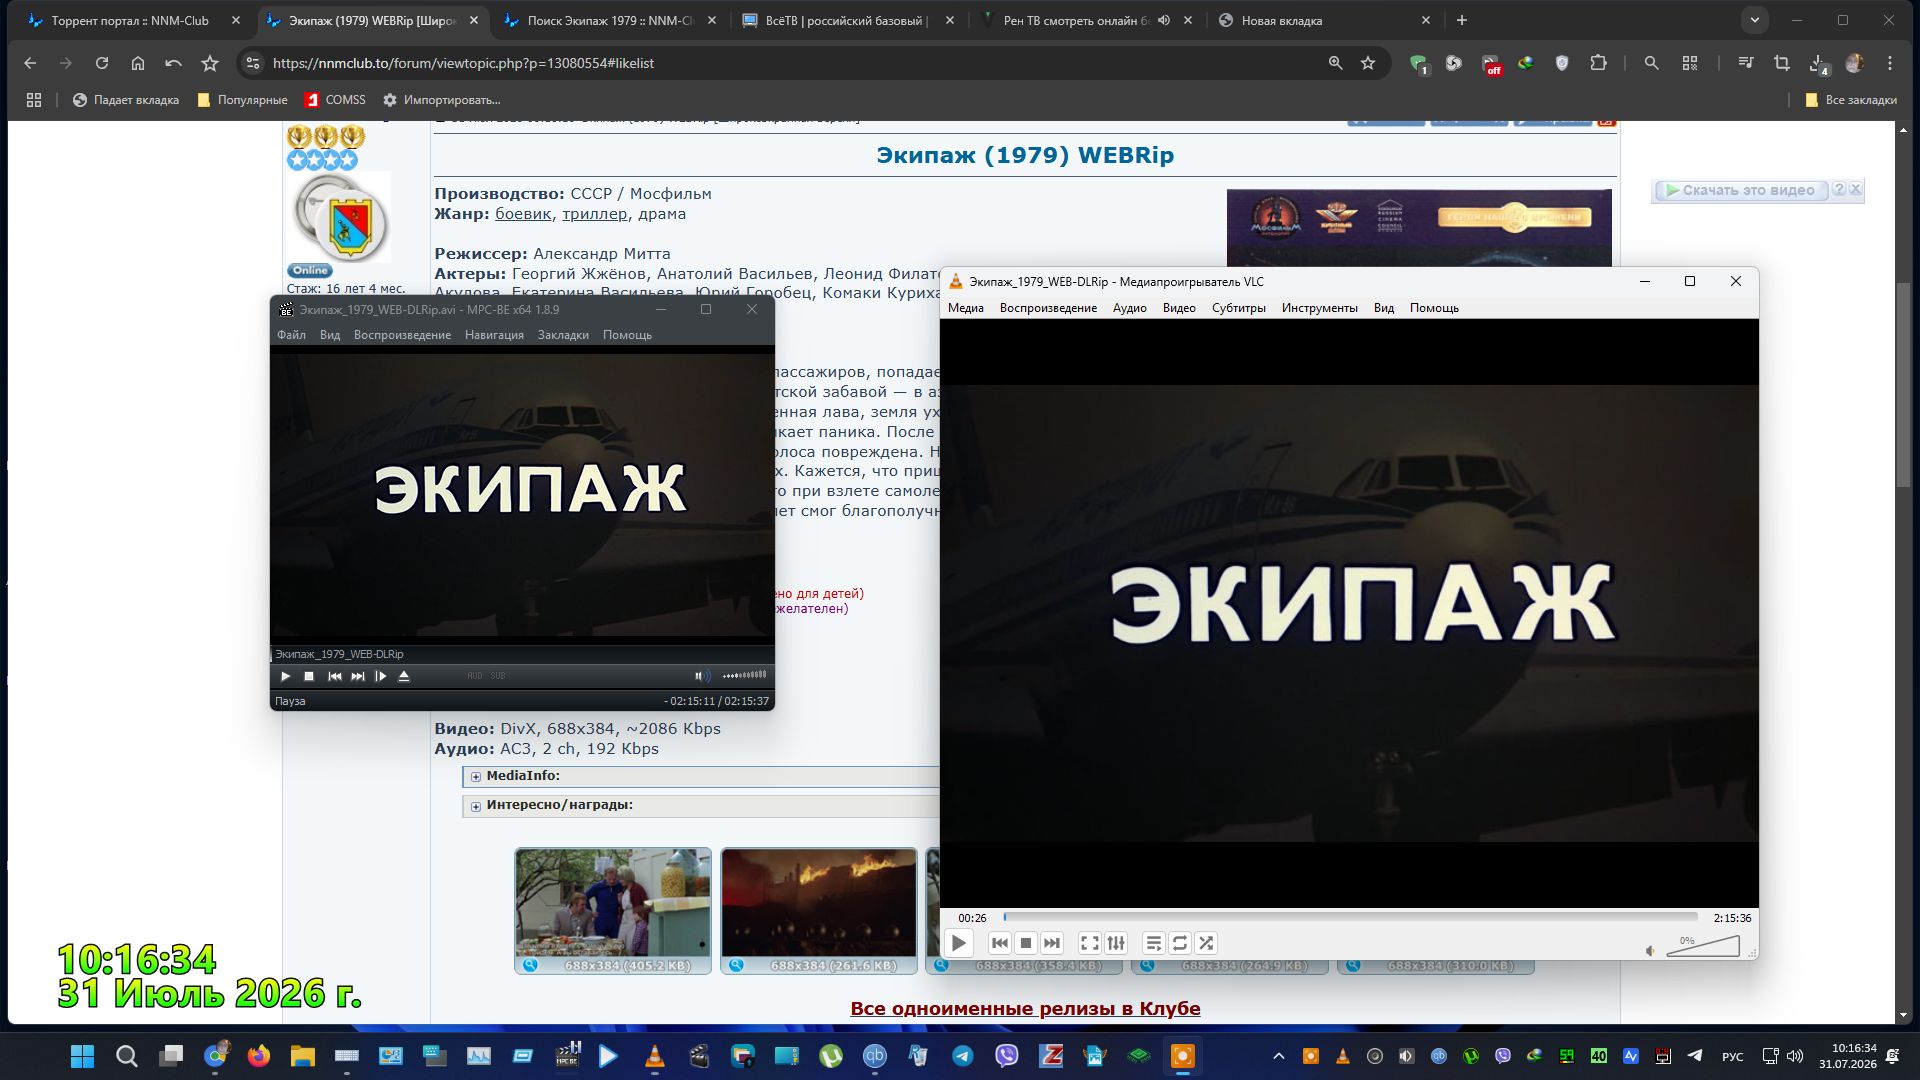The height and width of the screenshot is (1080, 1920).
Task: Stop playback in MPC-BE
Action: (309, 677)
